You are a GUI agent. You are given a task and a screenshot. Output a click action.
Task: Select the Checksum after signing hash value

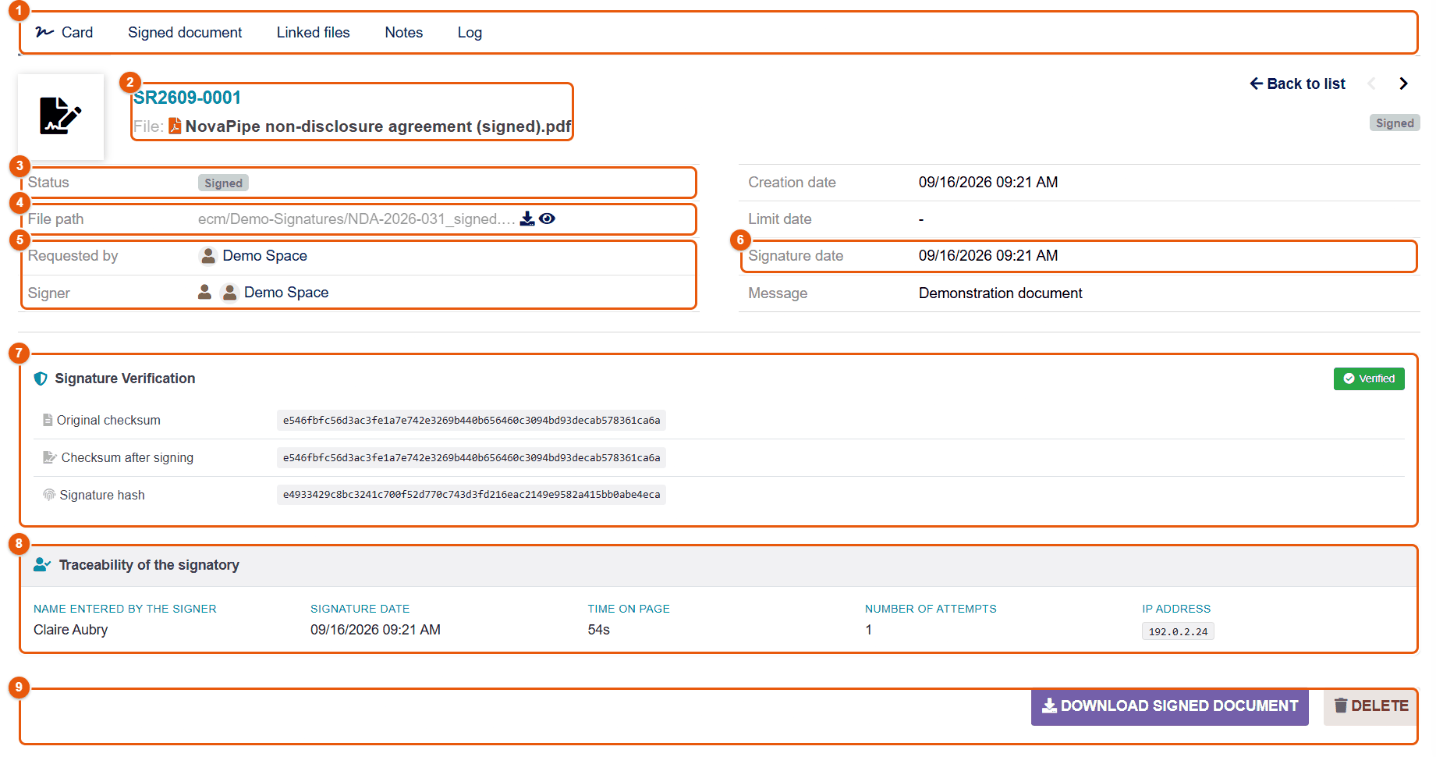click(471, 458)
